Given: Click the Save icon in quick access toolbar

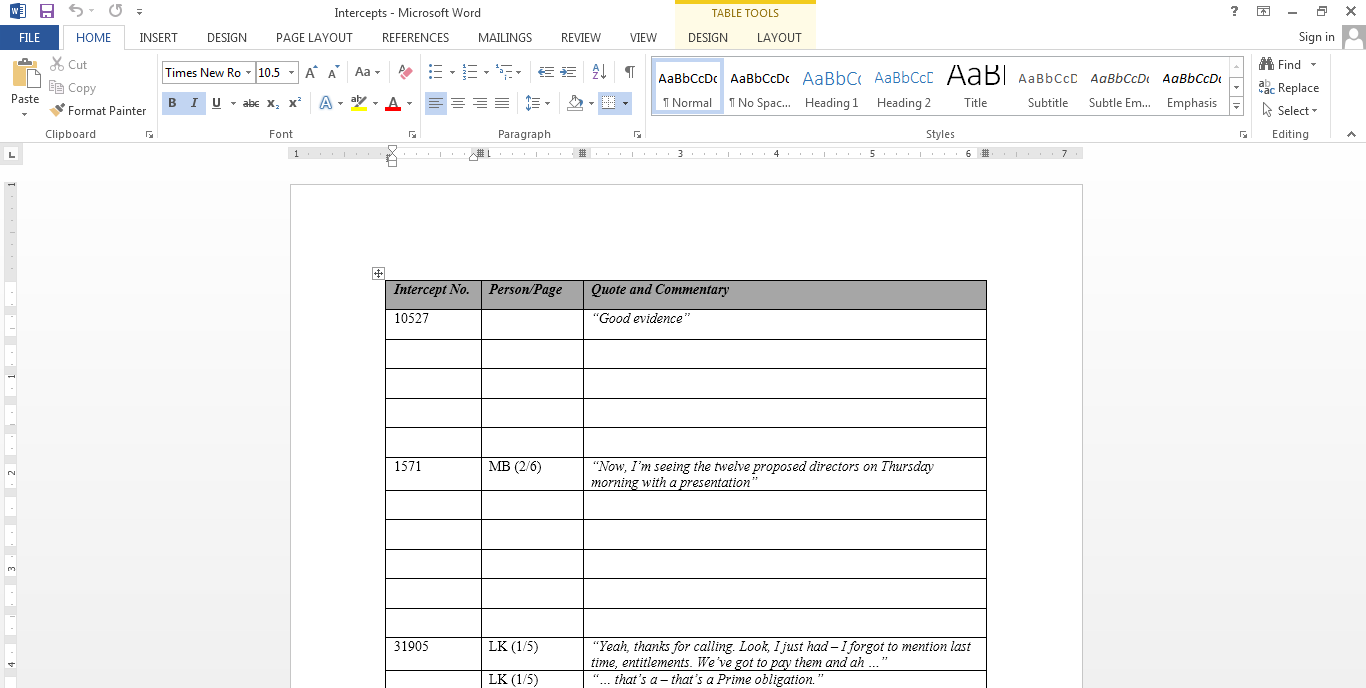Looking at the screenshot, I should [x=46, y=12].
